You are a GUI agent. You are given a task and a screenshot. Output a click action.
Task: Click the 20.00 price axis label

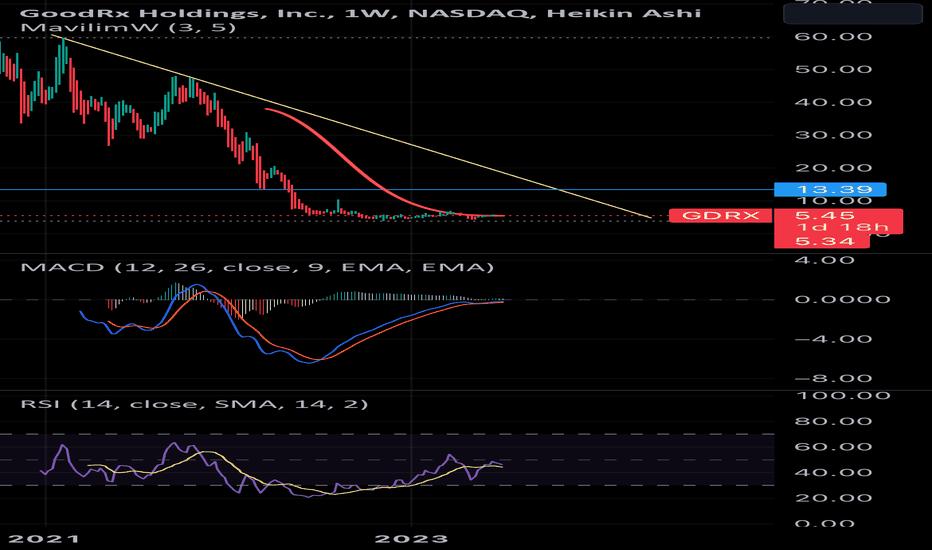pyautogui.click(x=833, y=168)
